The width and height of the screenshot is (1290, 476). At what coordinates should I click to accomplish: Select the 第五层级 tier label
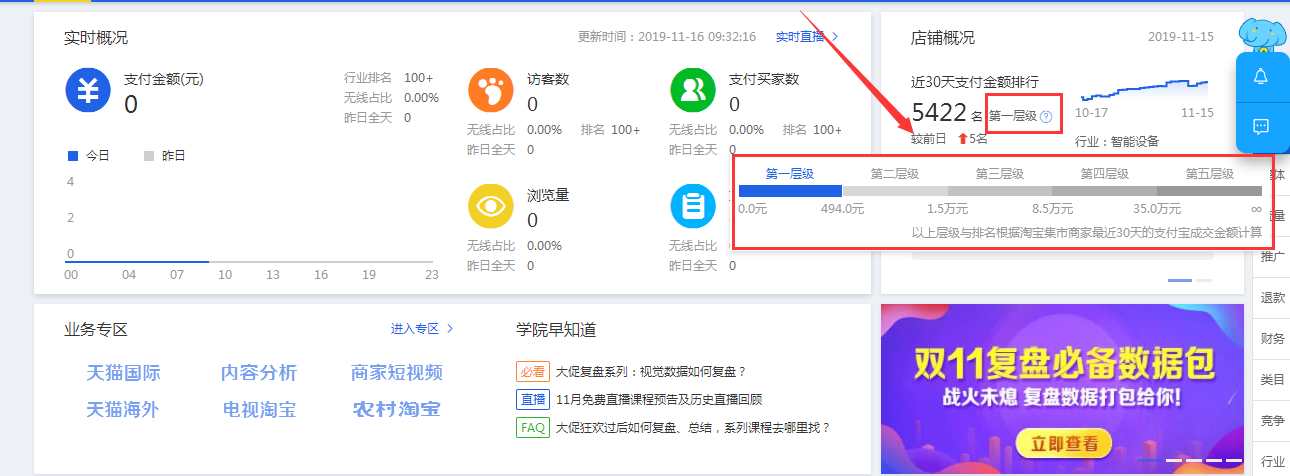click(1210, 173)
